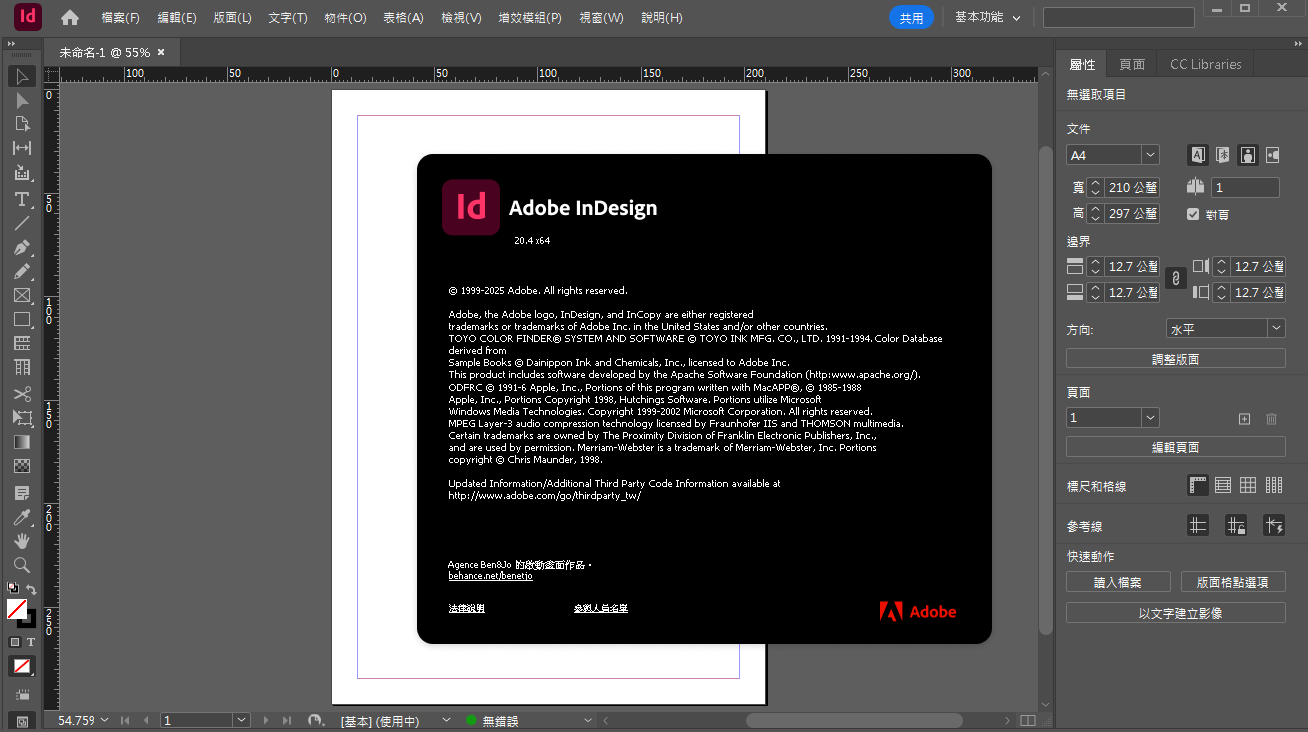Select the Note tool
Image resolution: width=1308 pixels, height=732 pixels.
click(22, 493)
